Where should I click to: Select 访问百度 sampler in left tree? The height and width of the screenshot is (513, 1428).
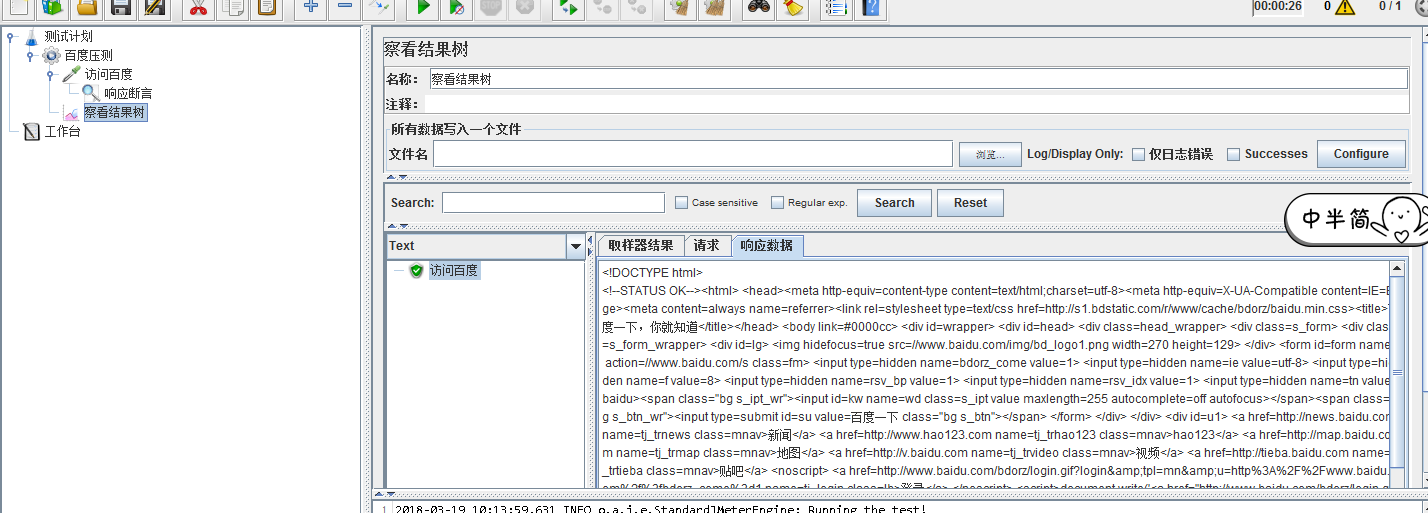[x=108, y=75]
